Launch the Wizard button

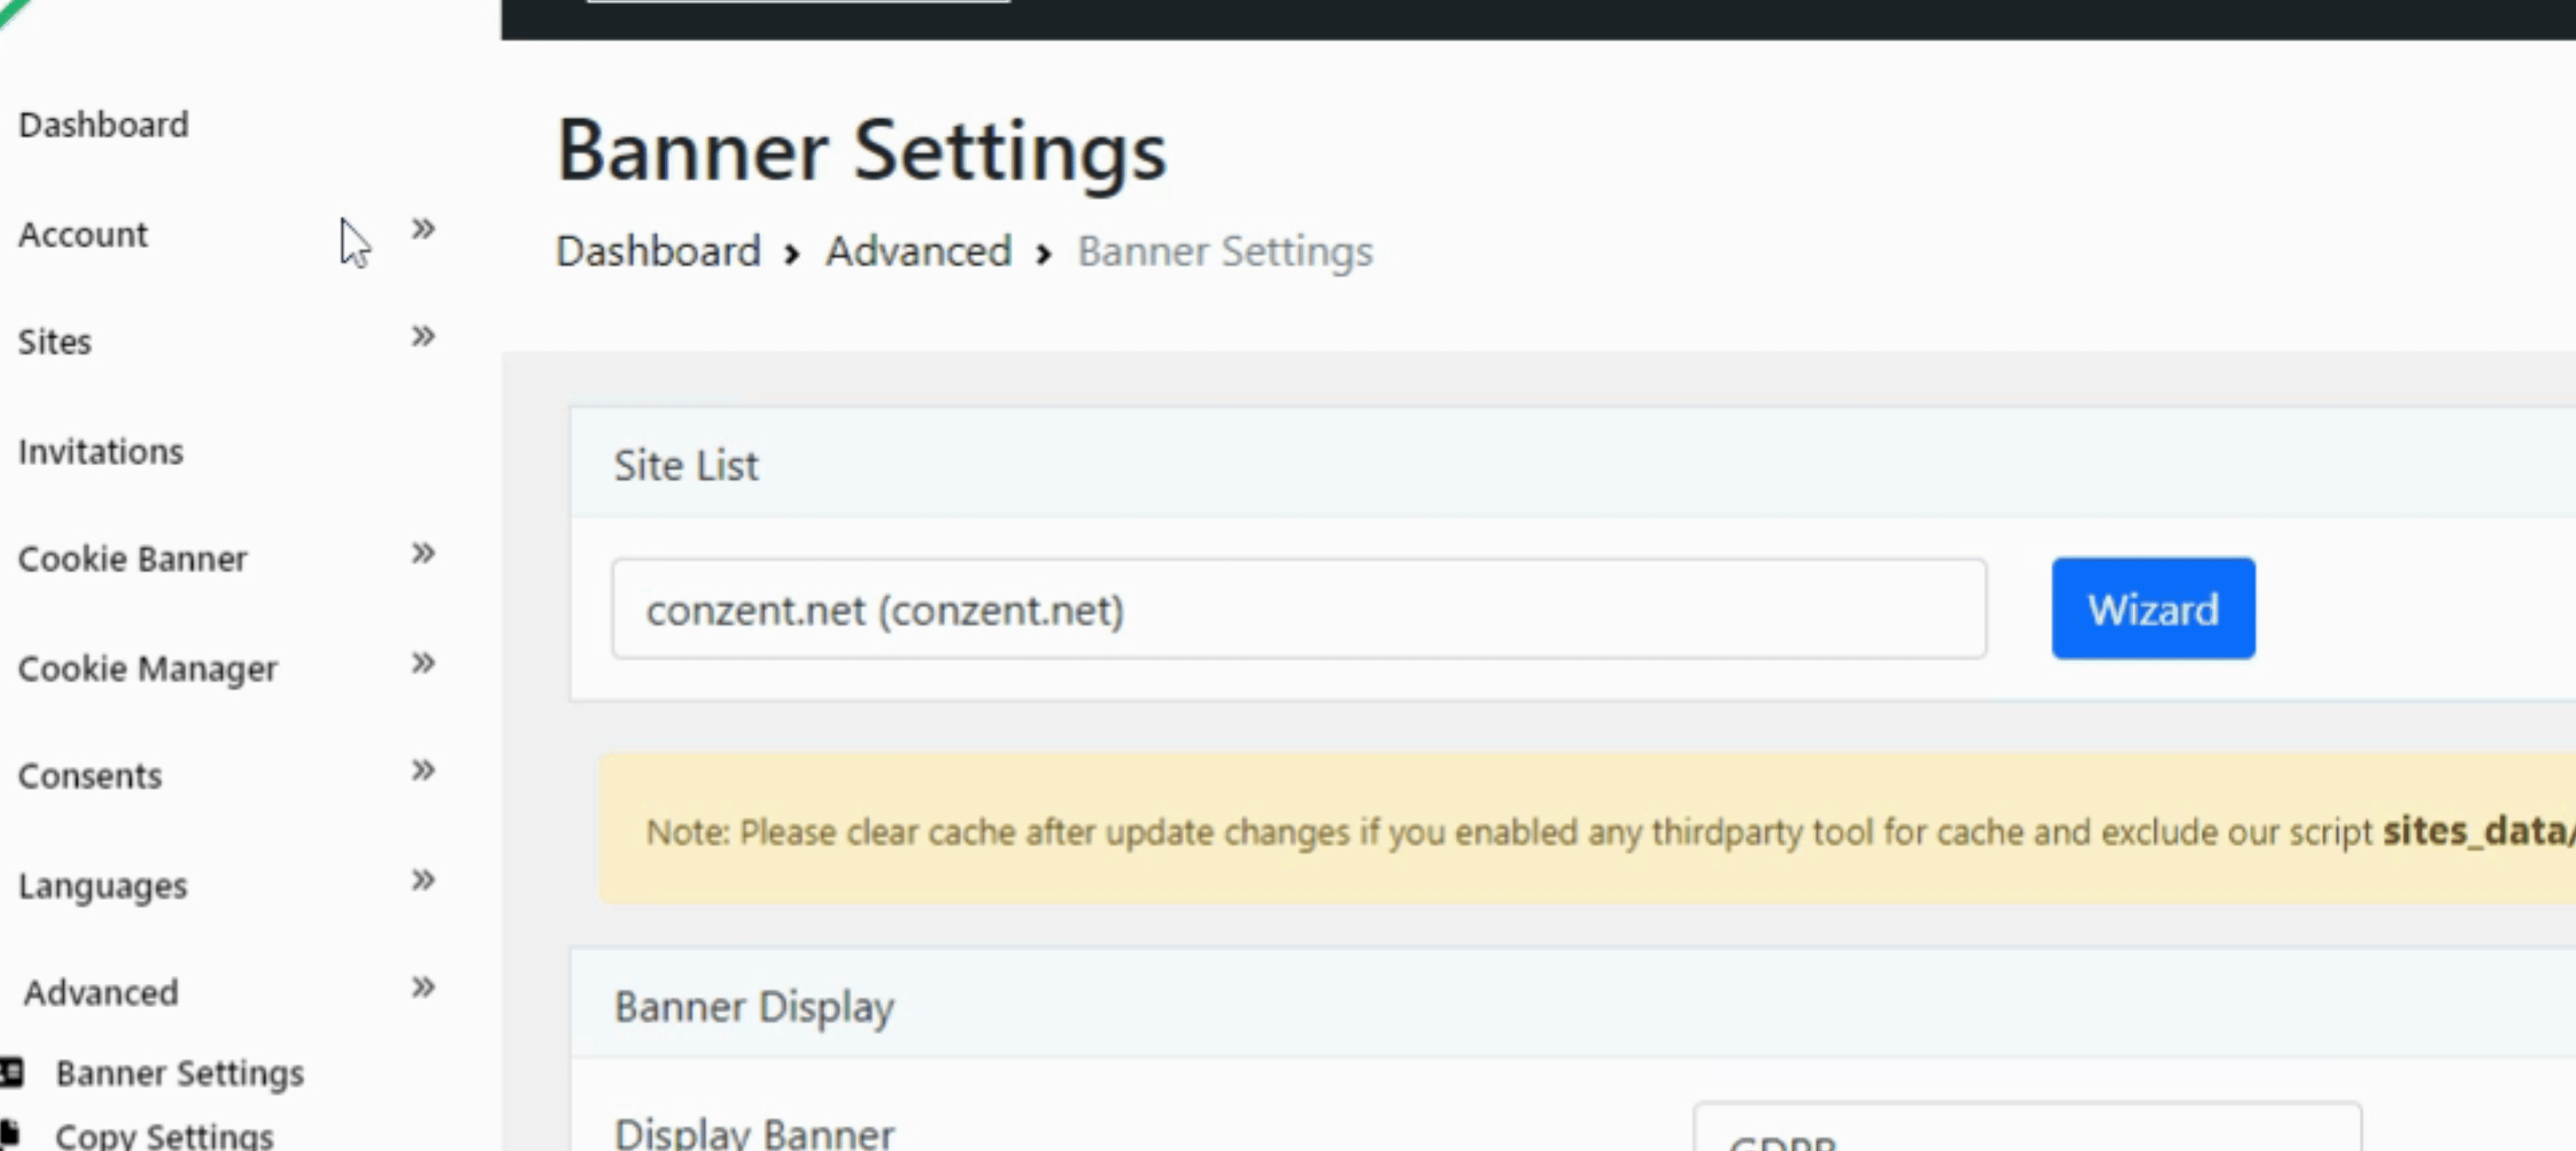2153,609
